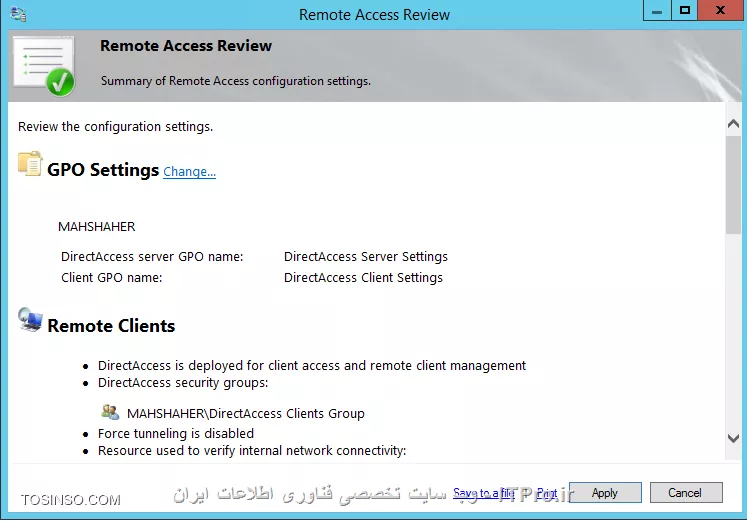
Task: Select the MAHSHAHER domain text
Action: [x=97, y=227]
